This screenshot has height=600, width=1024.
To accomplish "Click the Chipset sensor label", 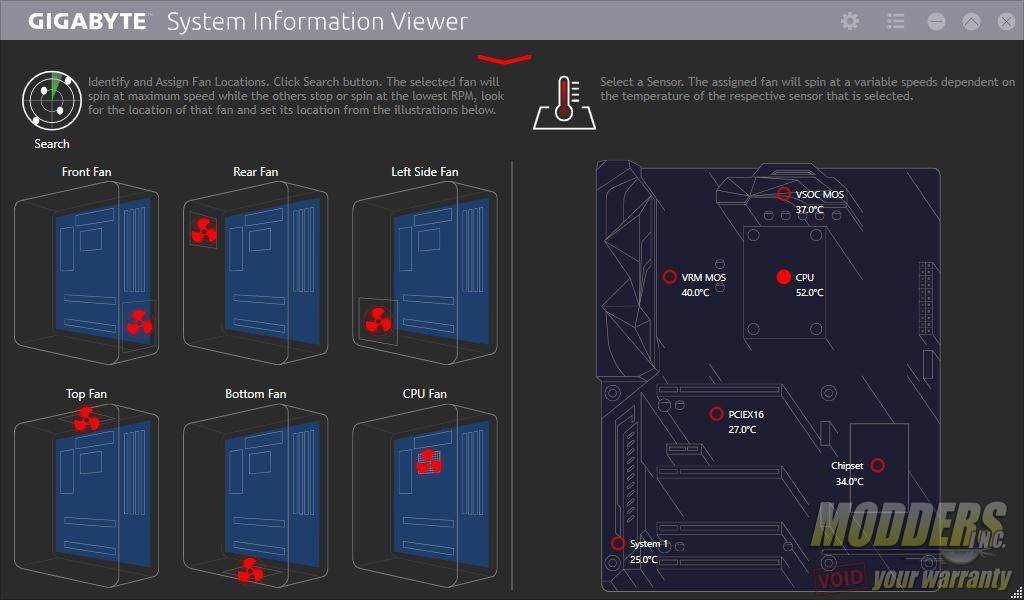I will 847,466.
